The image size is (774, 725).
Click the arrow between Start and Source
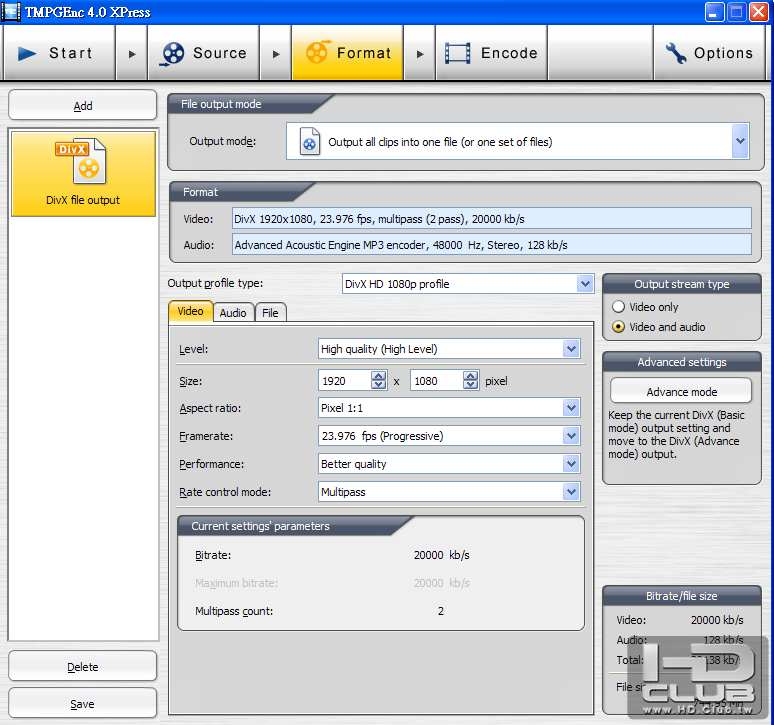point(132,54)
